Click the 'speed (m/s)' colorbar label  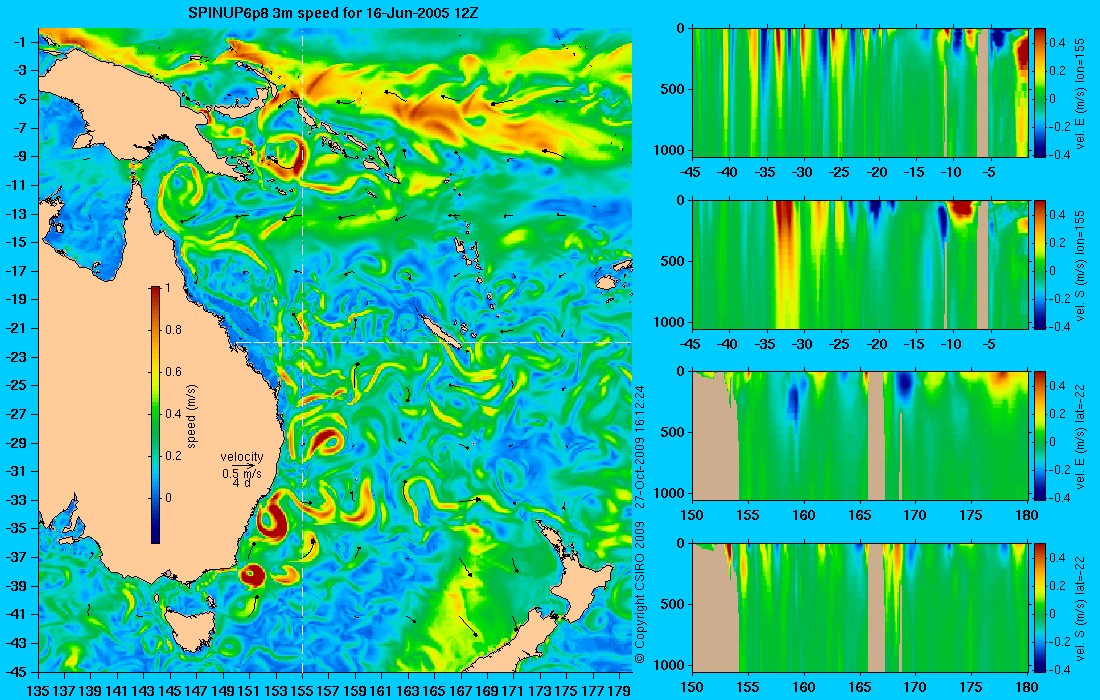pos(192,416)
